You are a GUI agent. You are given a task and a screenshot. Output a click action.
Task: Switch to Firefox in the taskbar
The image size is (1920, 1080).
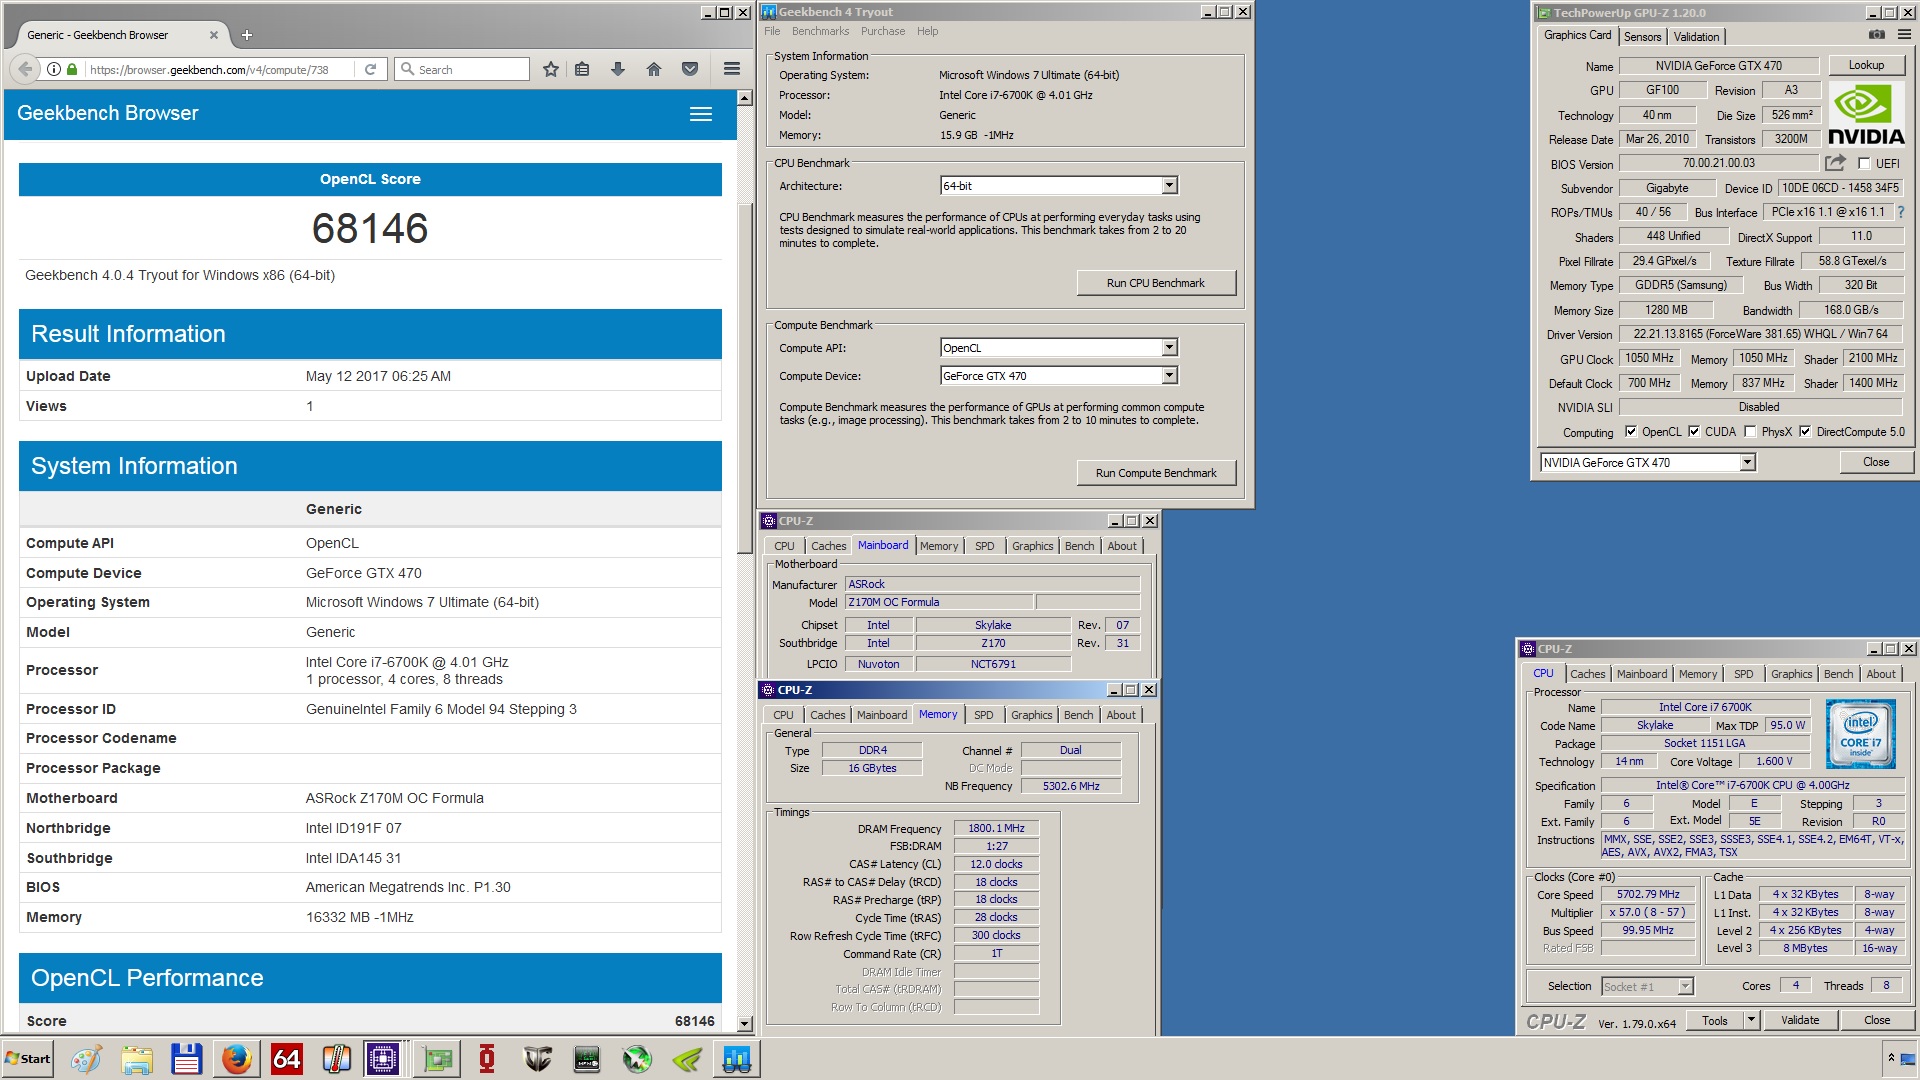(237, 1059)
